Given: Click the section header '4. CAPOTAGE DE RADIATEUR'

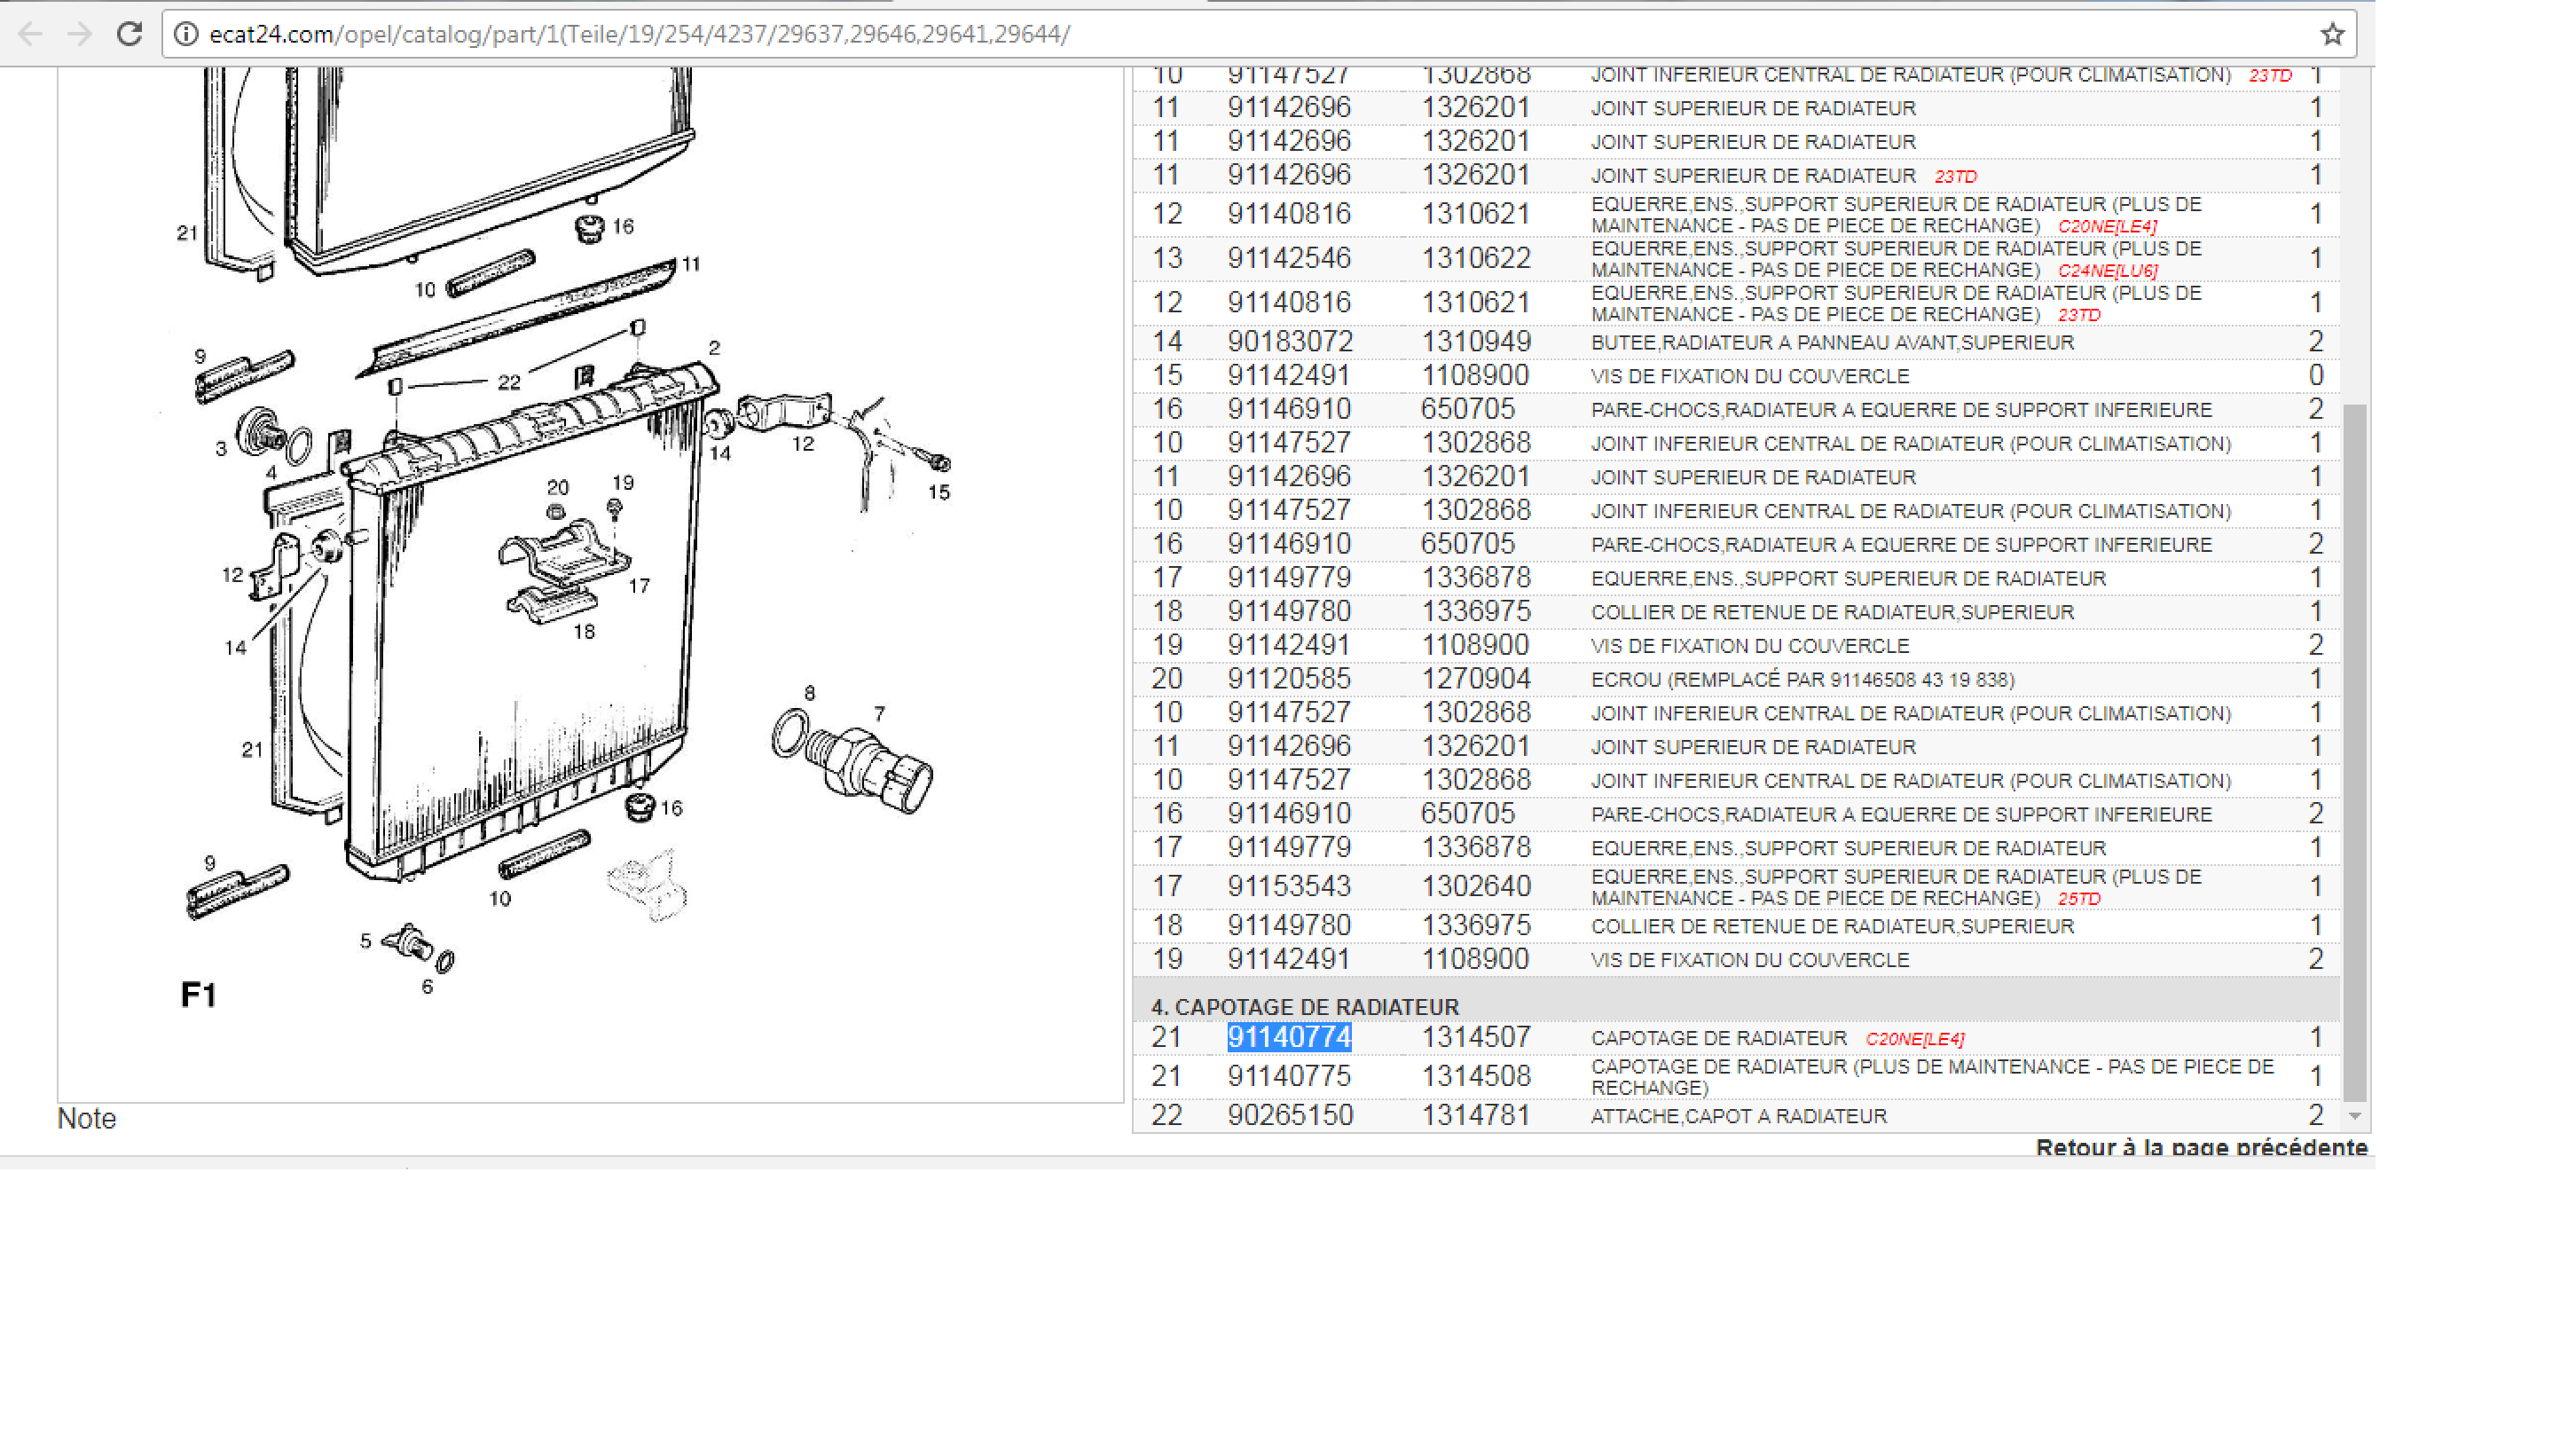Looking at the screenshot, I should point(1304,1006).
